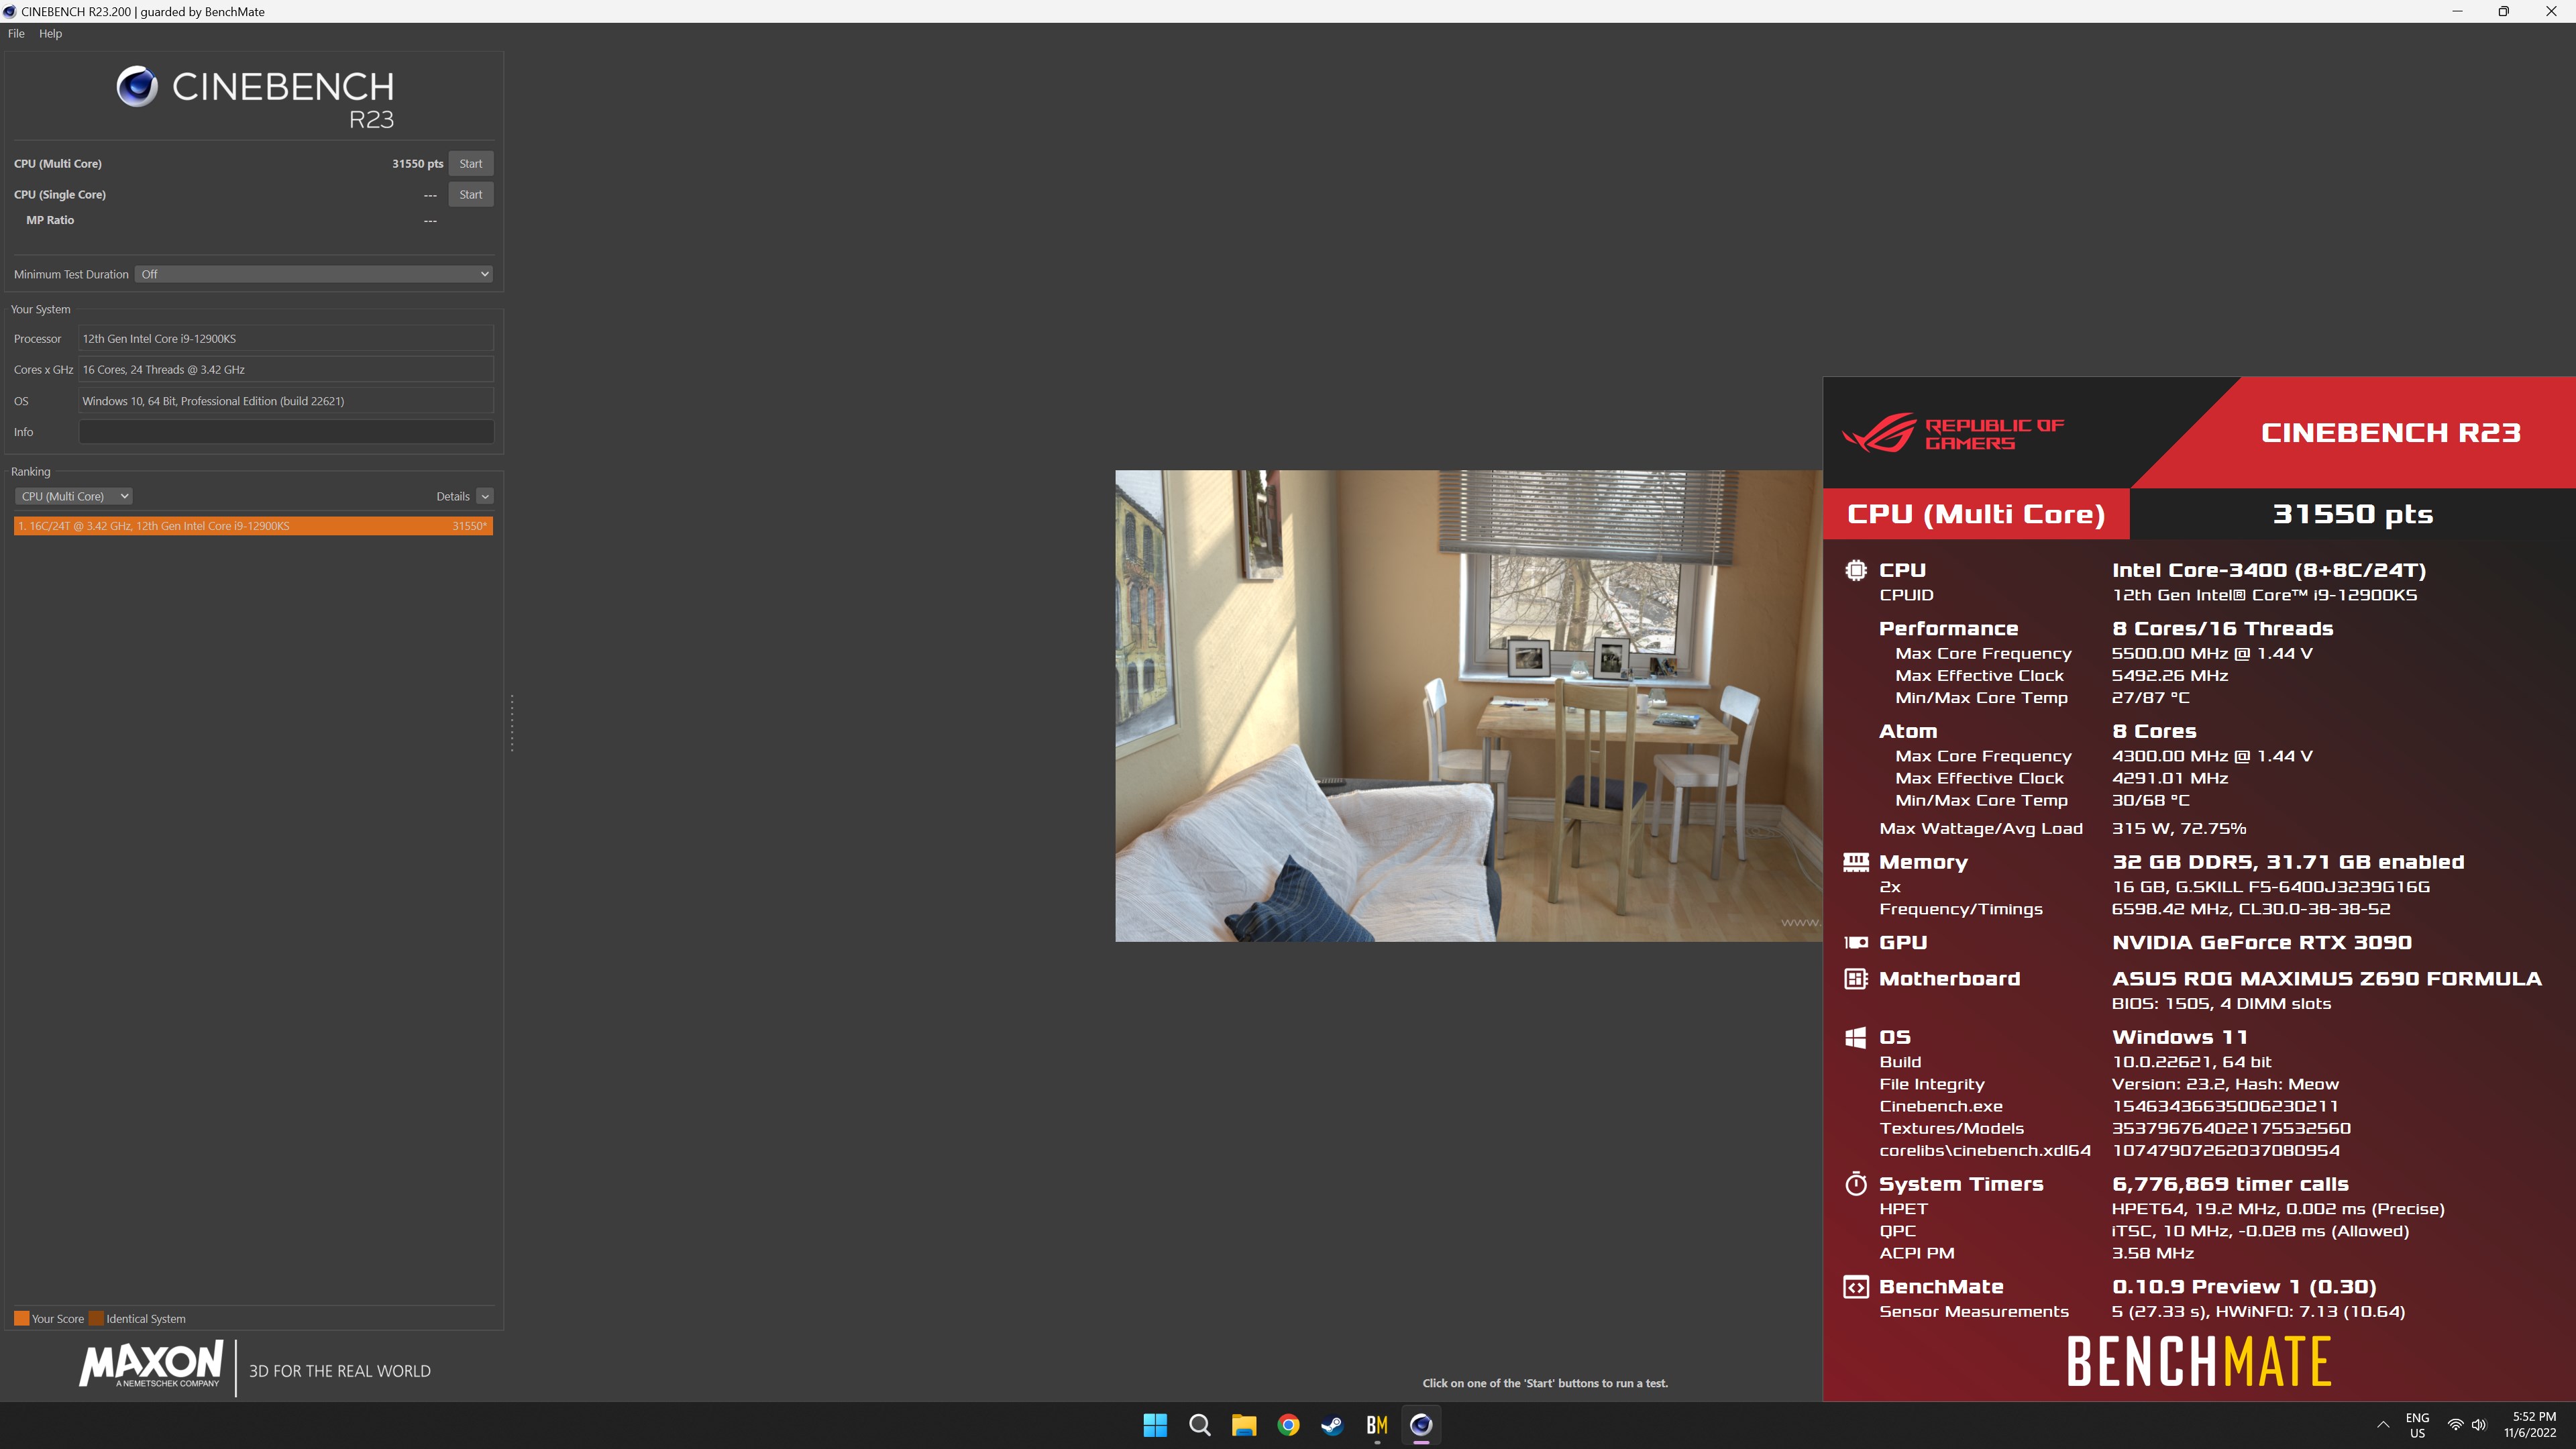Select the Processor name field

click(286, 338)
